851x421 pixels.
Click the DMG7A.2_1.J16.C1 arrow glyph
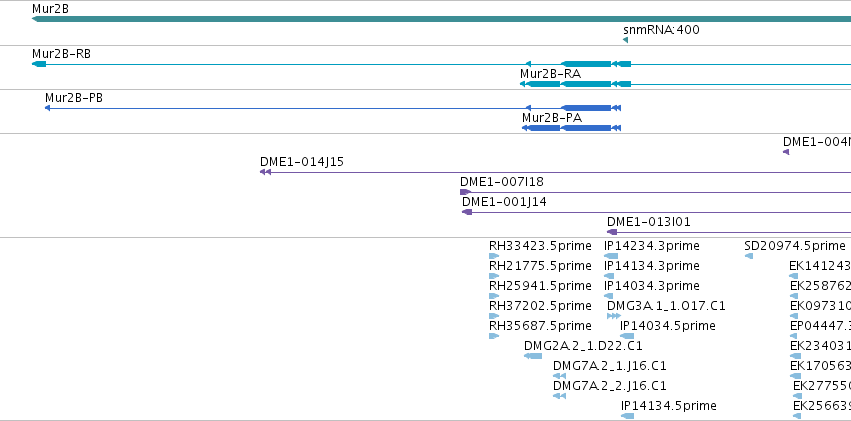(x=560, y=376)
